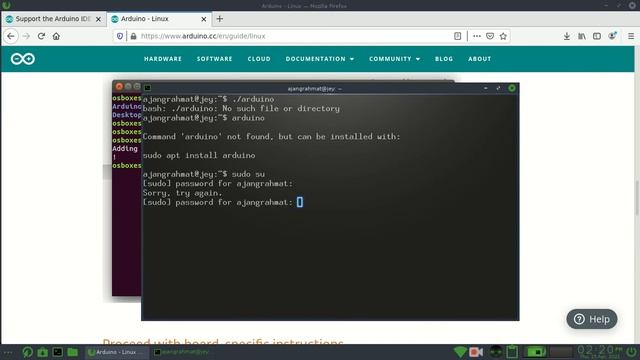Bookmark this page with the star icon

[503, 36]
